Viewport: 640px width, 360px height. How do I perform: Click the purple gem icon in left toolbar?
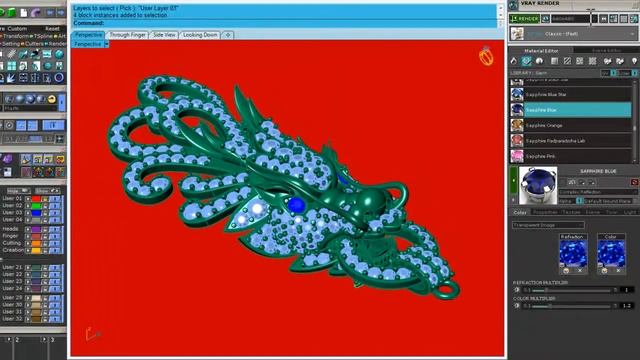click(7, 159)
